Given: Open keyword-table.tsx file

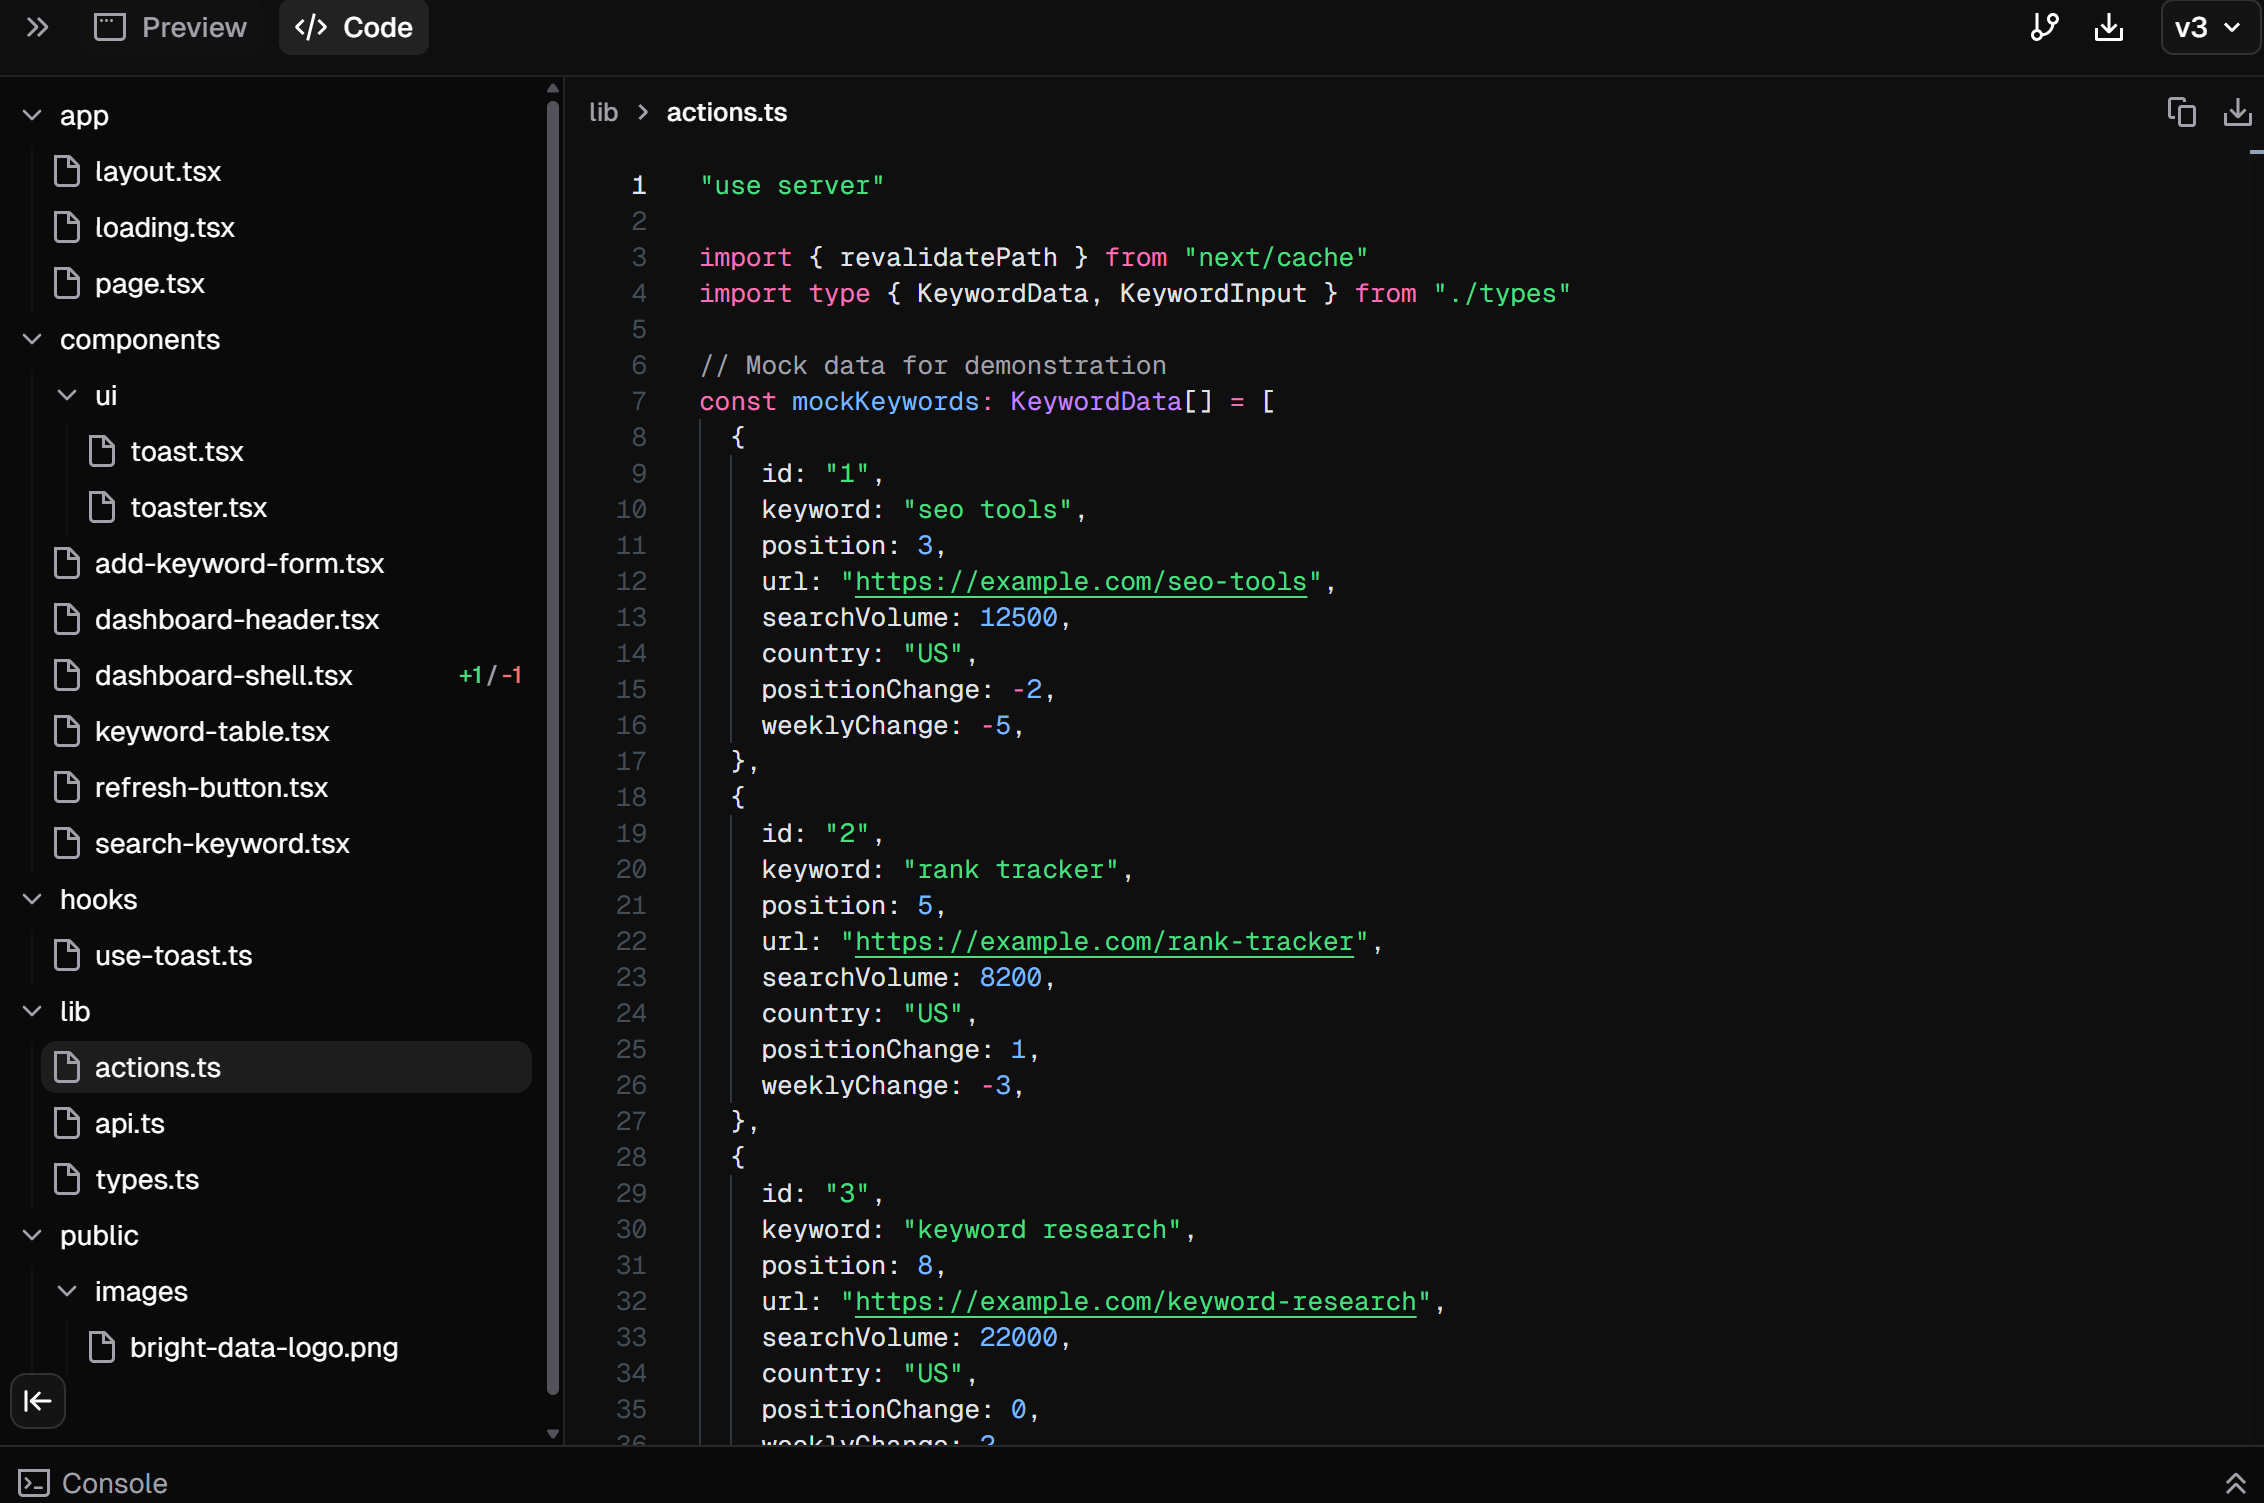Looking at the screenshot, I should pos(286,731).
